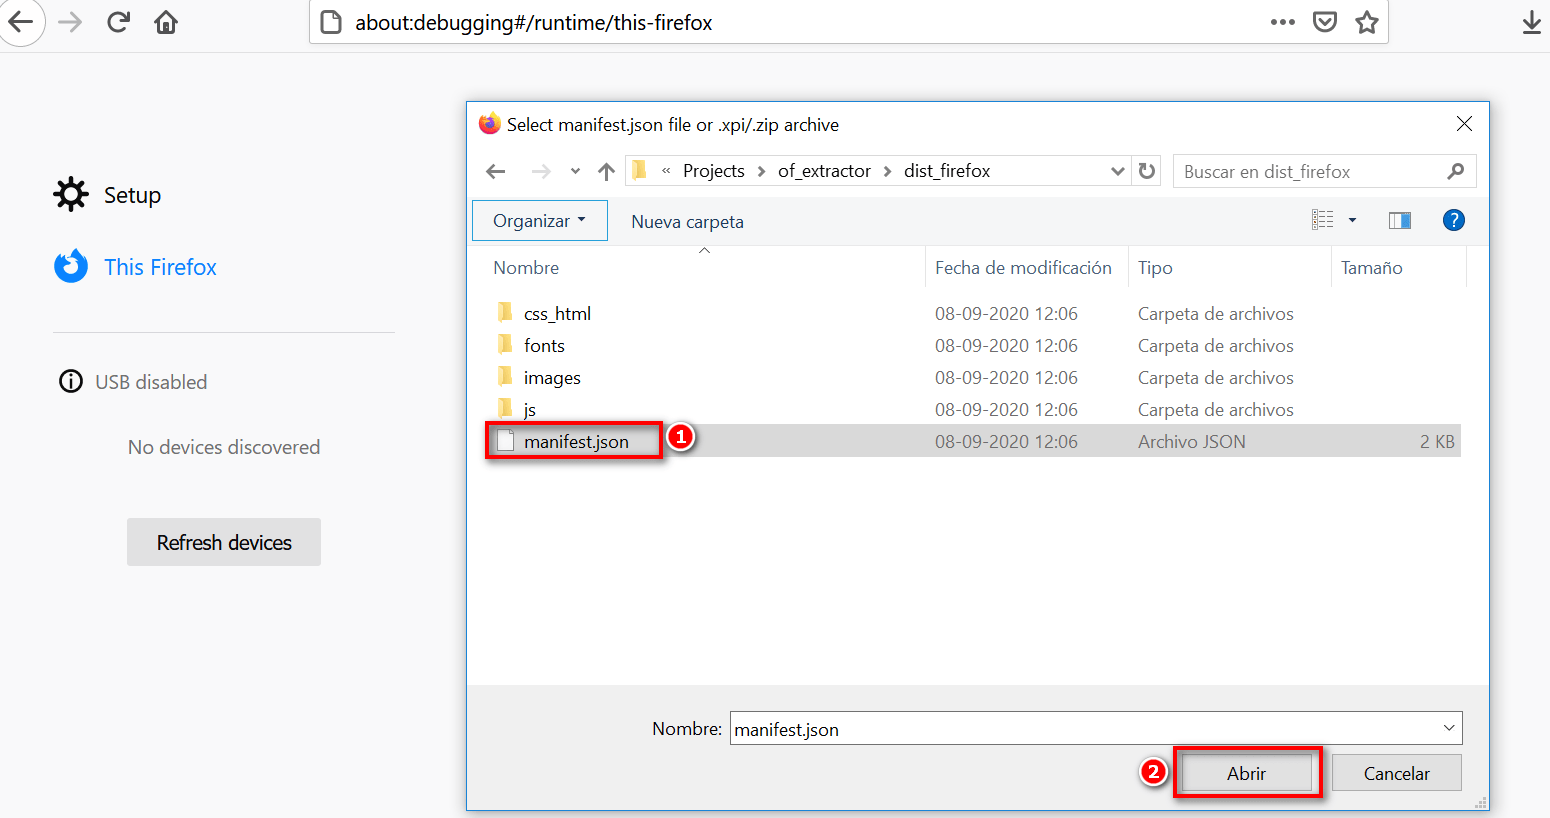Viewport: 1550px width, 818px height.
Task: Click dist_firefox in breadcrumb path
Action: [x=947, y=171]
